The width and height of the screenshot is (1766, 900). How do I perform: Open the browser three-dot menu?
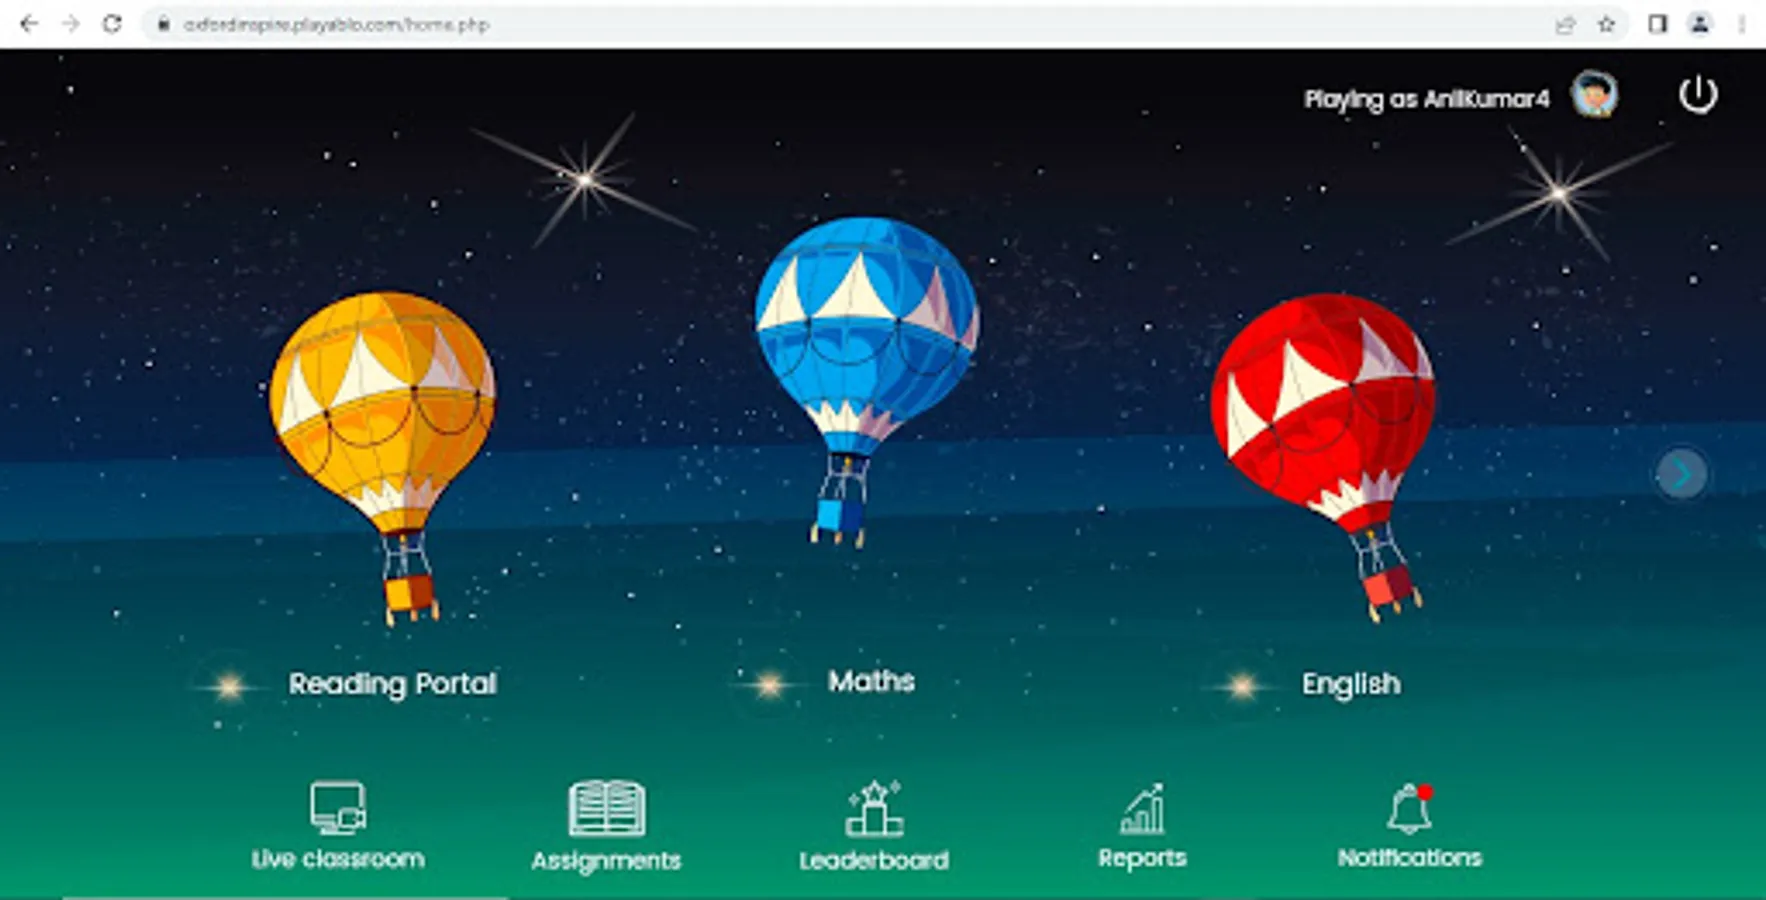point(1742,24)
